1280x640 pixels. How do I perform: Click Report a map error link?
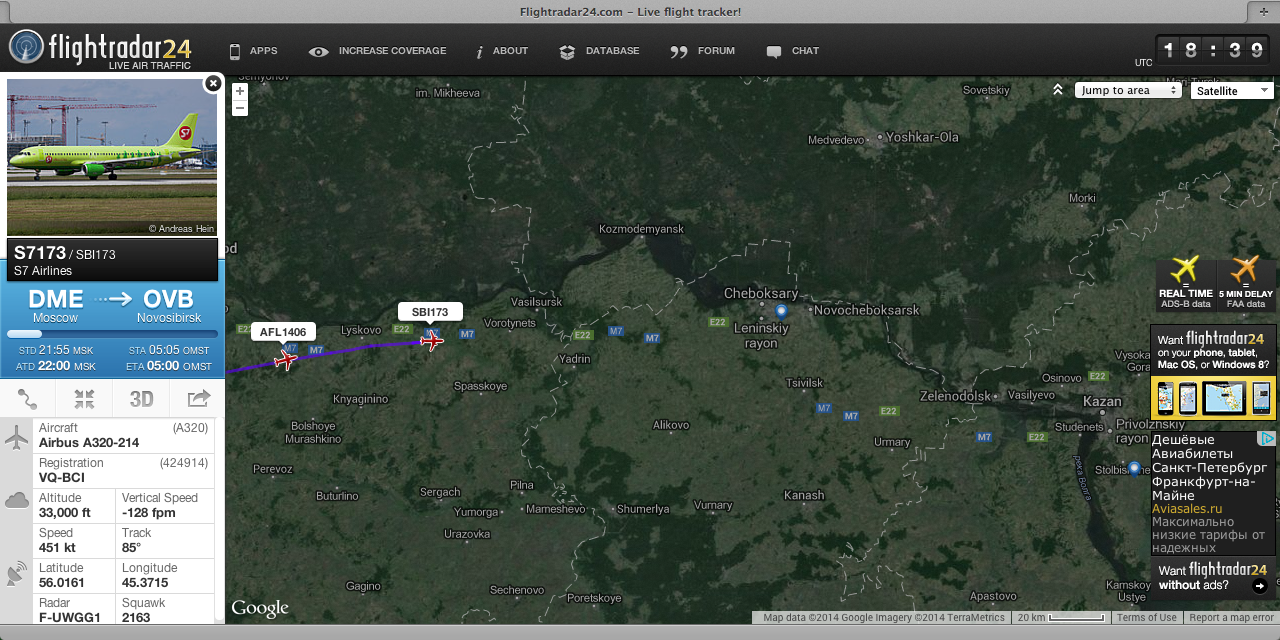coord(1231,617)
